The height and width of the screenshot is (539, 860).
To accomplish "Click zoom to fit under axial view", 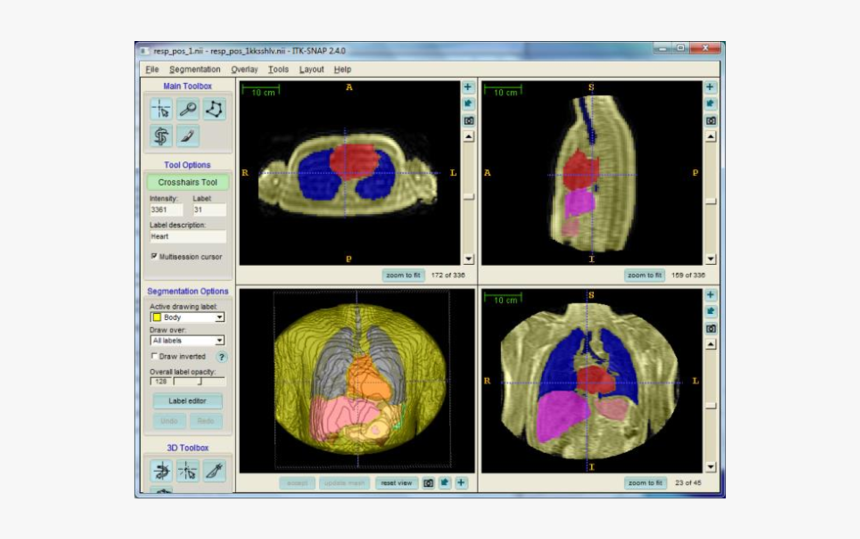I will pyautogui.click(x=403, y=275).
